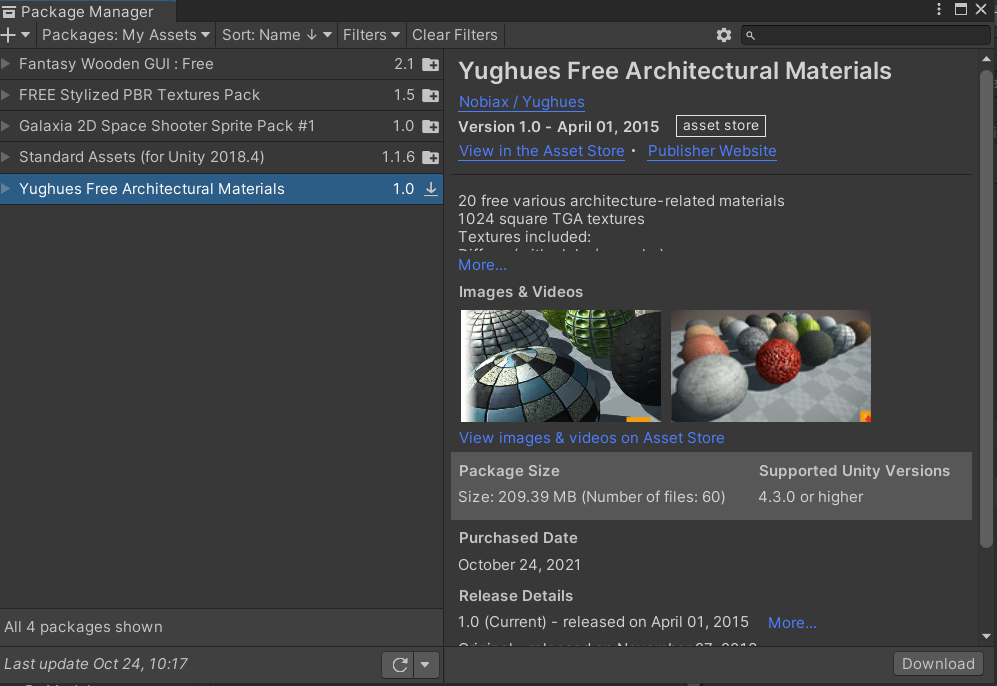Click download icon on Yughues row
997x686 pixels.
coord(430,189)
